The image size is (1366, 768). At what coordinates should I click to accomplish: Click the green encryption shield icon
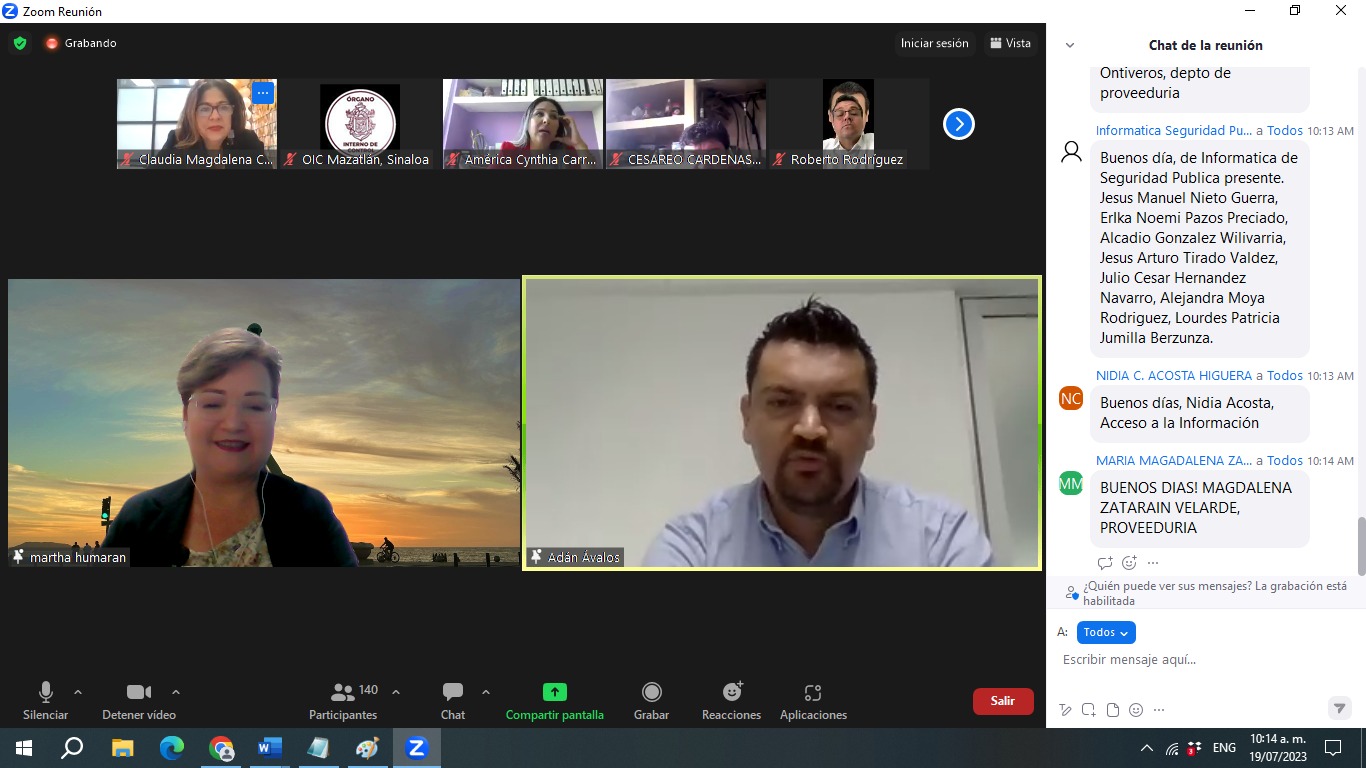click(20, 43)
